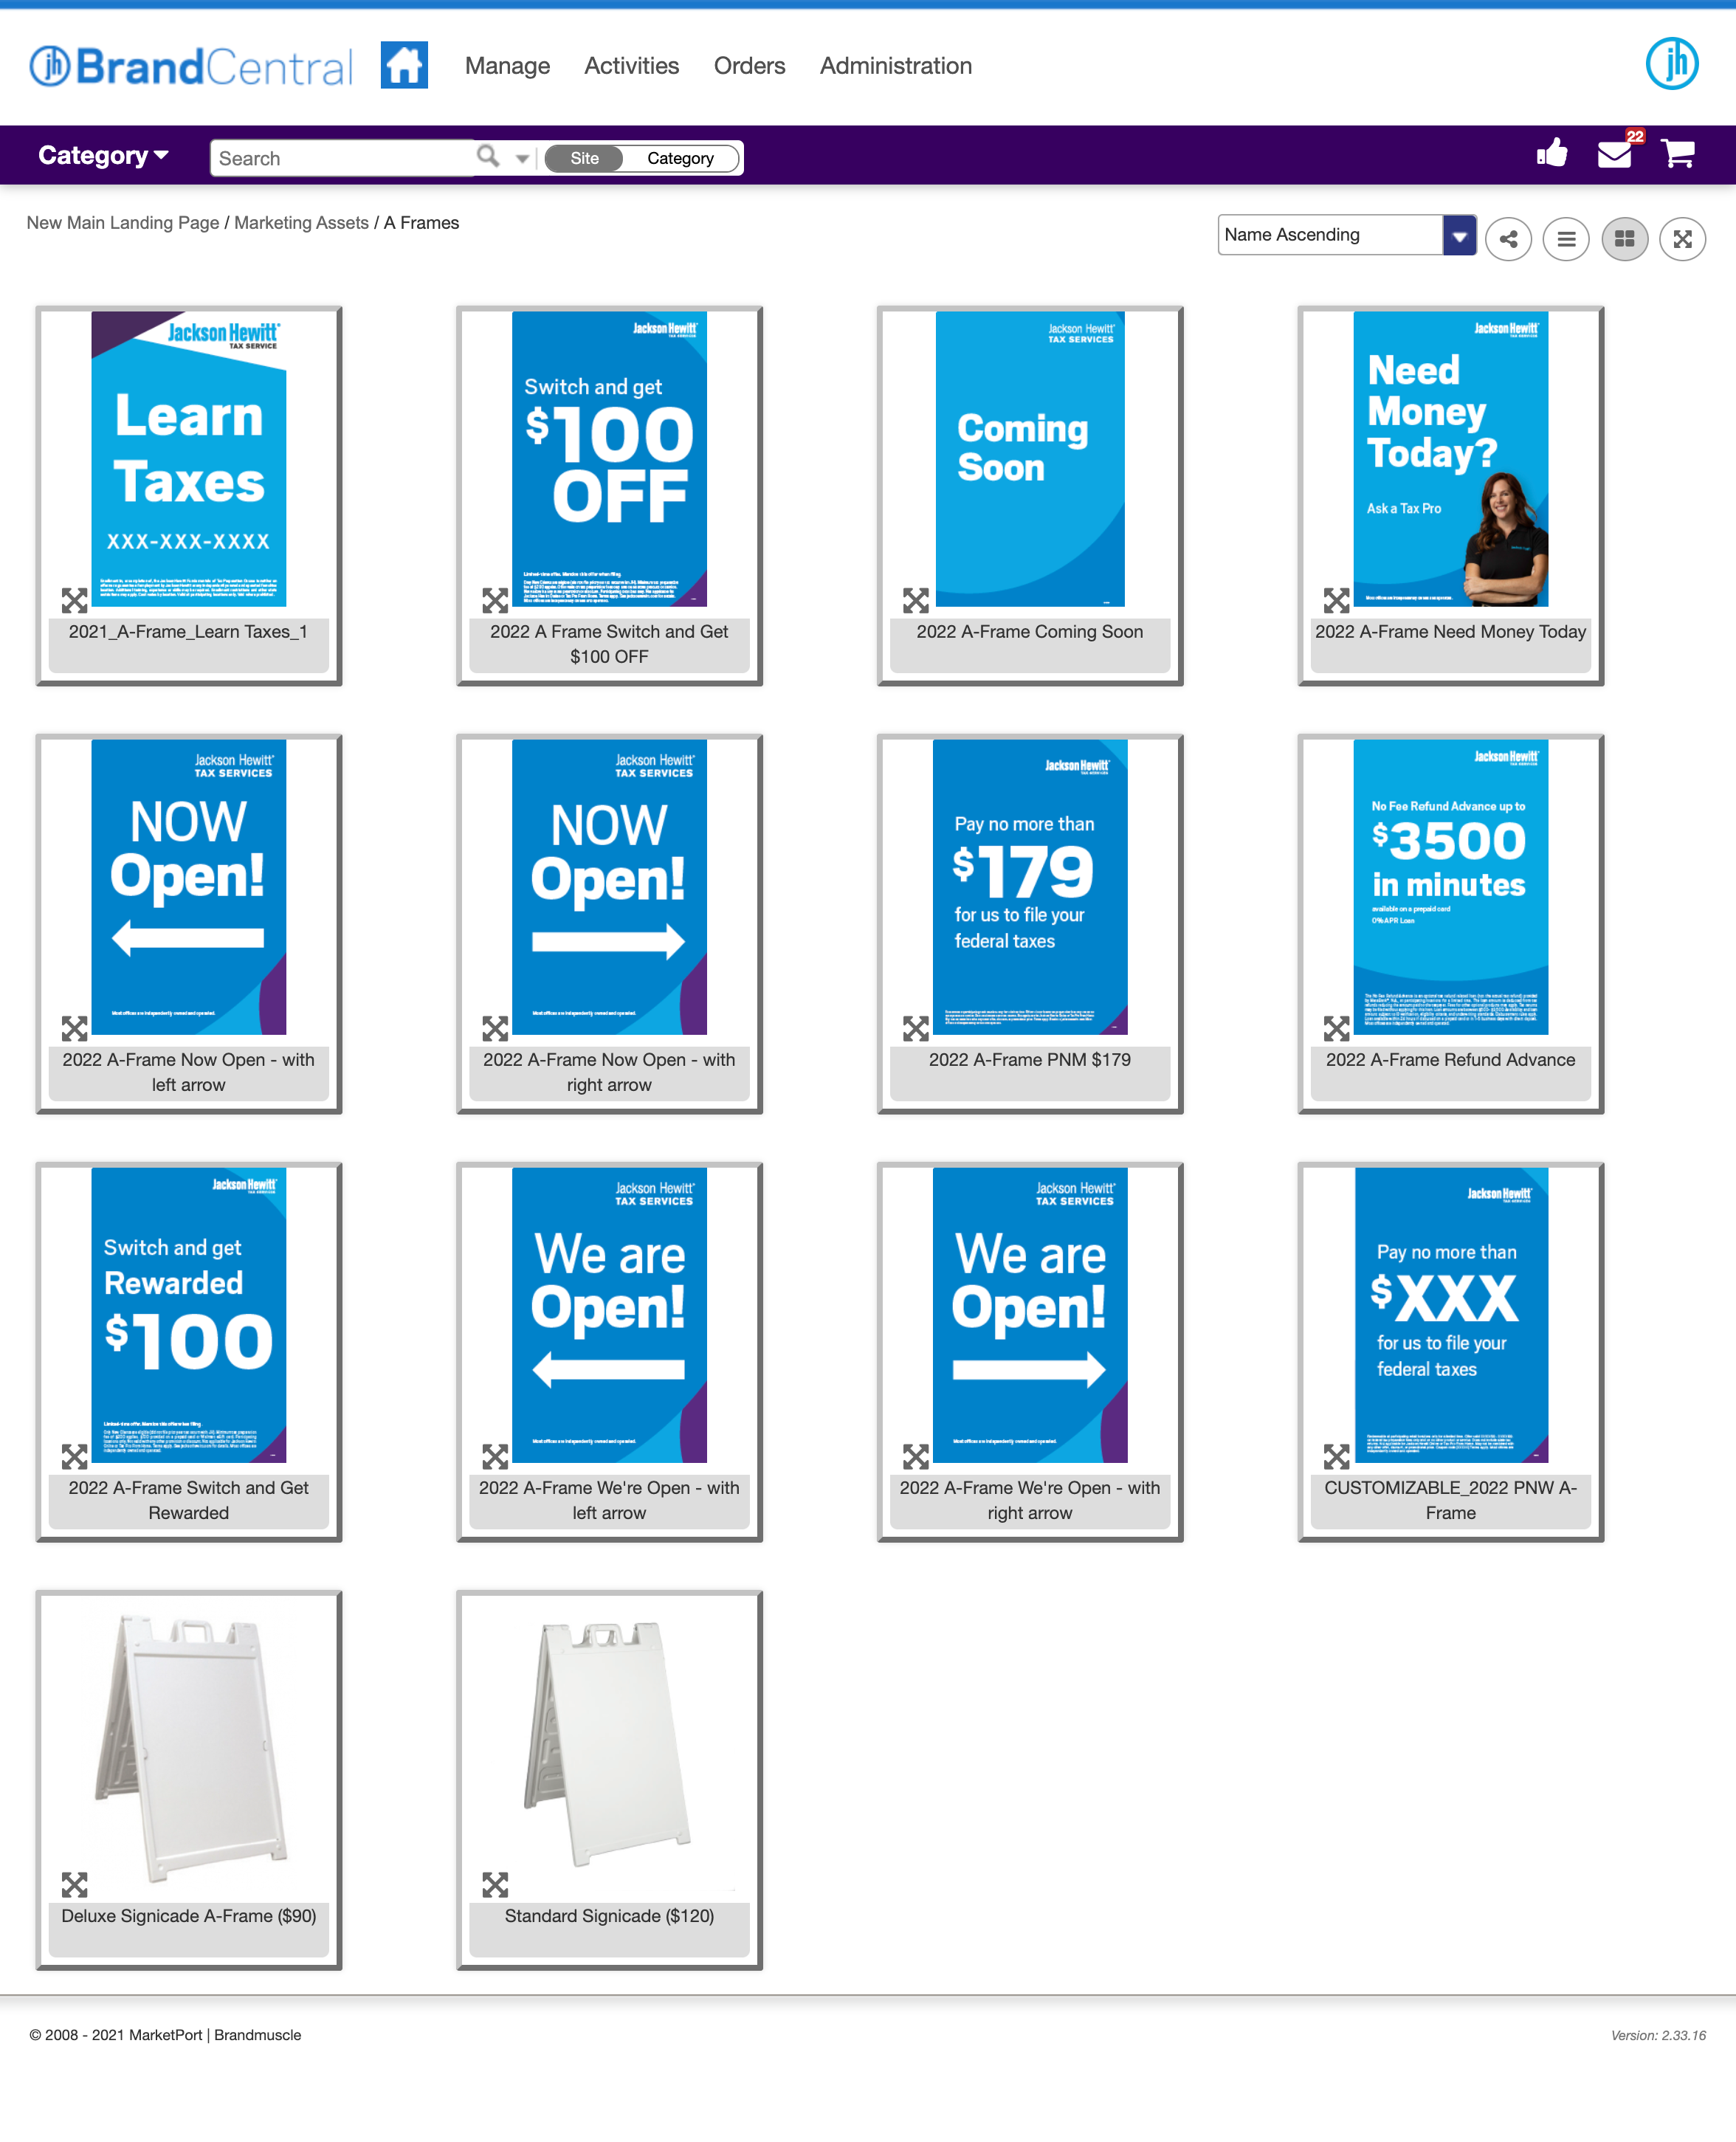Open the We are Open right arrow thumbnail
The image size is (1736, 2142).
point(1030,1315)
